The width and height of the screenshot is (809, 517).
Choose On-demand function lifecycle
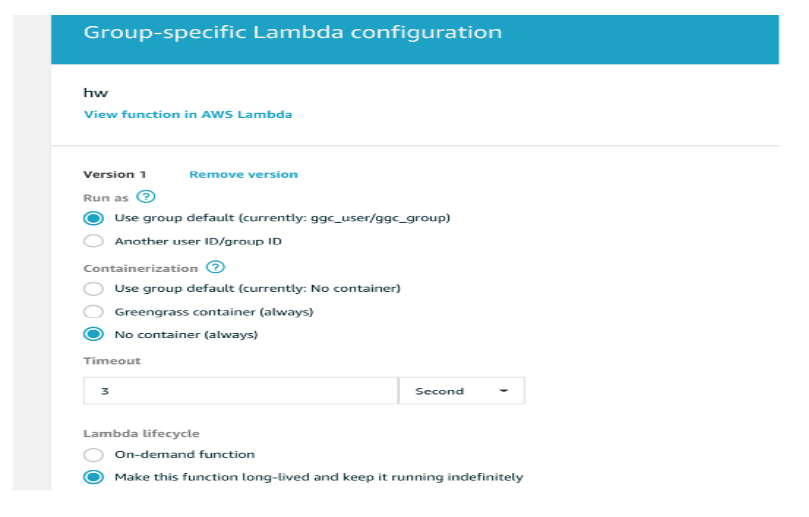tap(93, 455)
